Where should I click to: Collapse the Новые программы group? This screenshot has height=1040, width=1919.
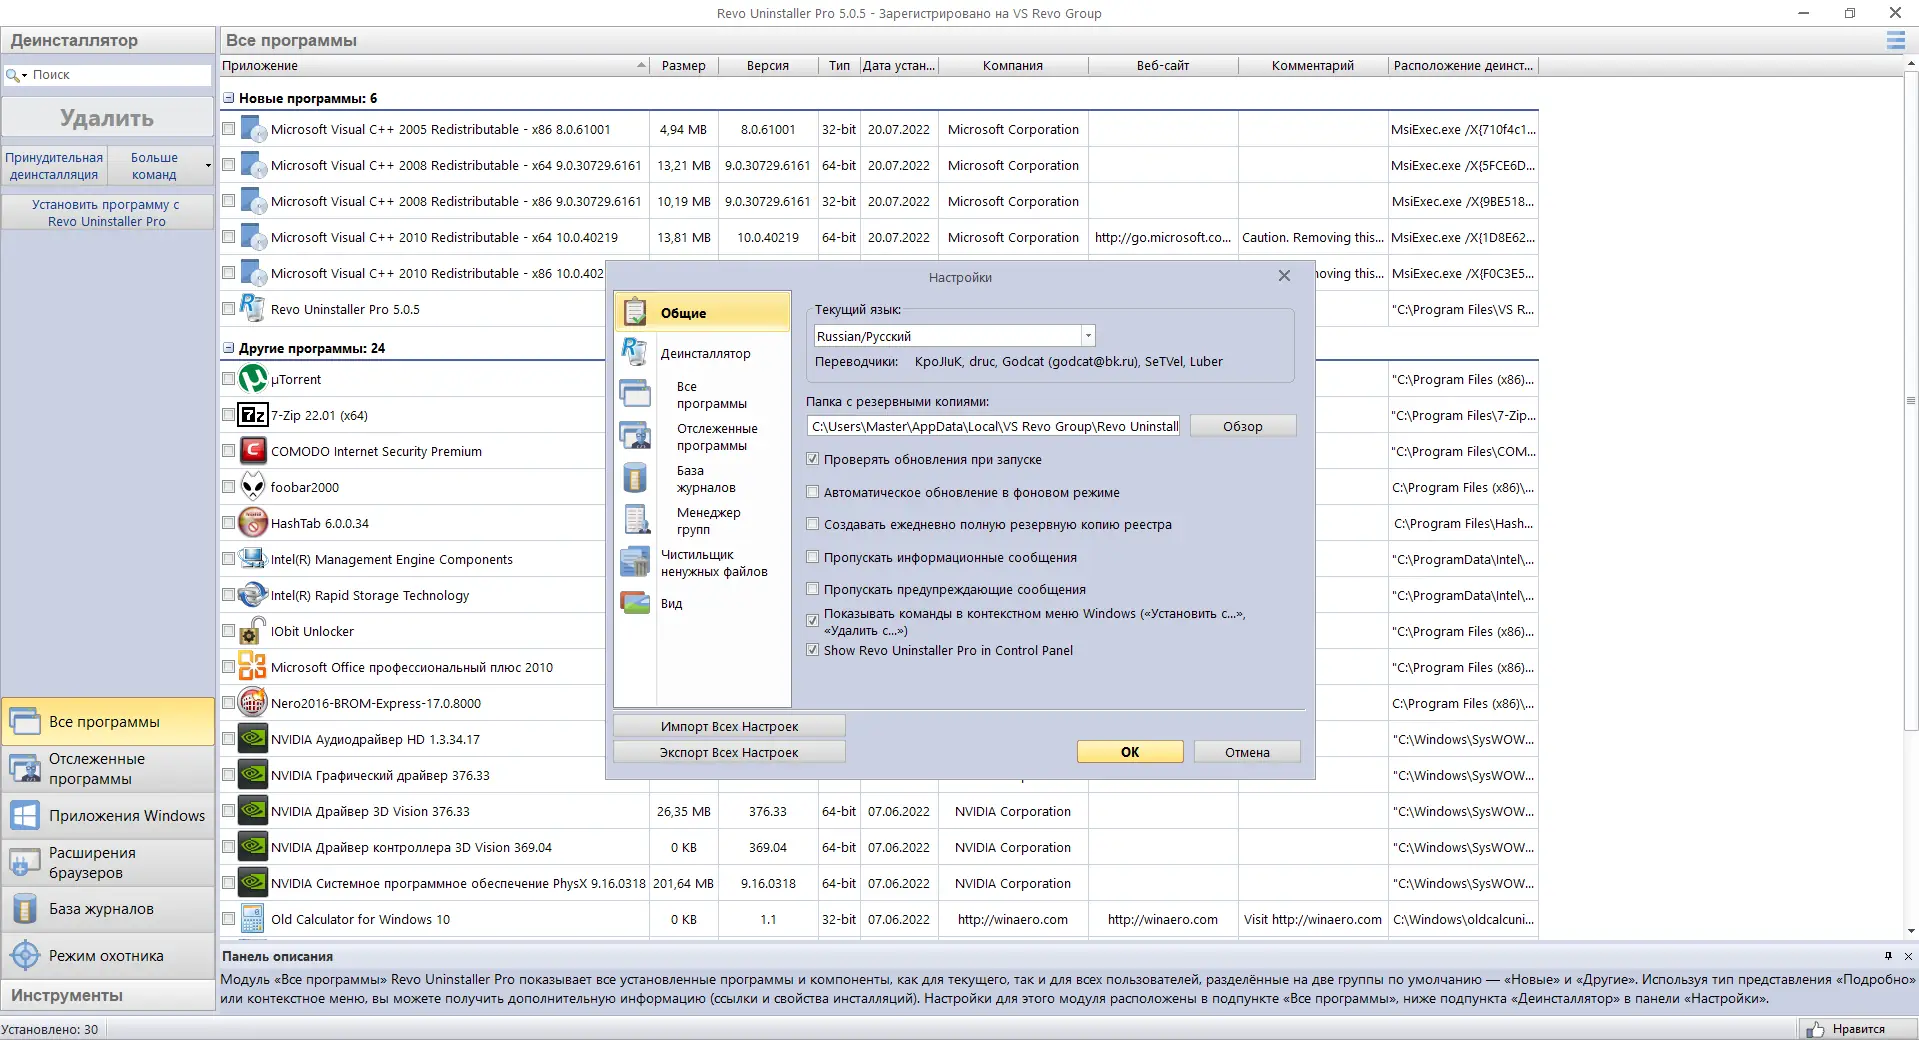(x=229, y=98)
